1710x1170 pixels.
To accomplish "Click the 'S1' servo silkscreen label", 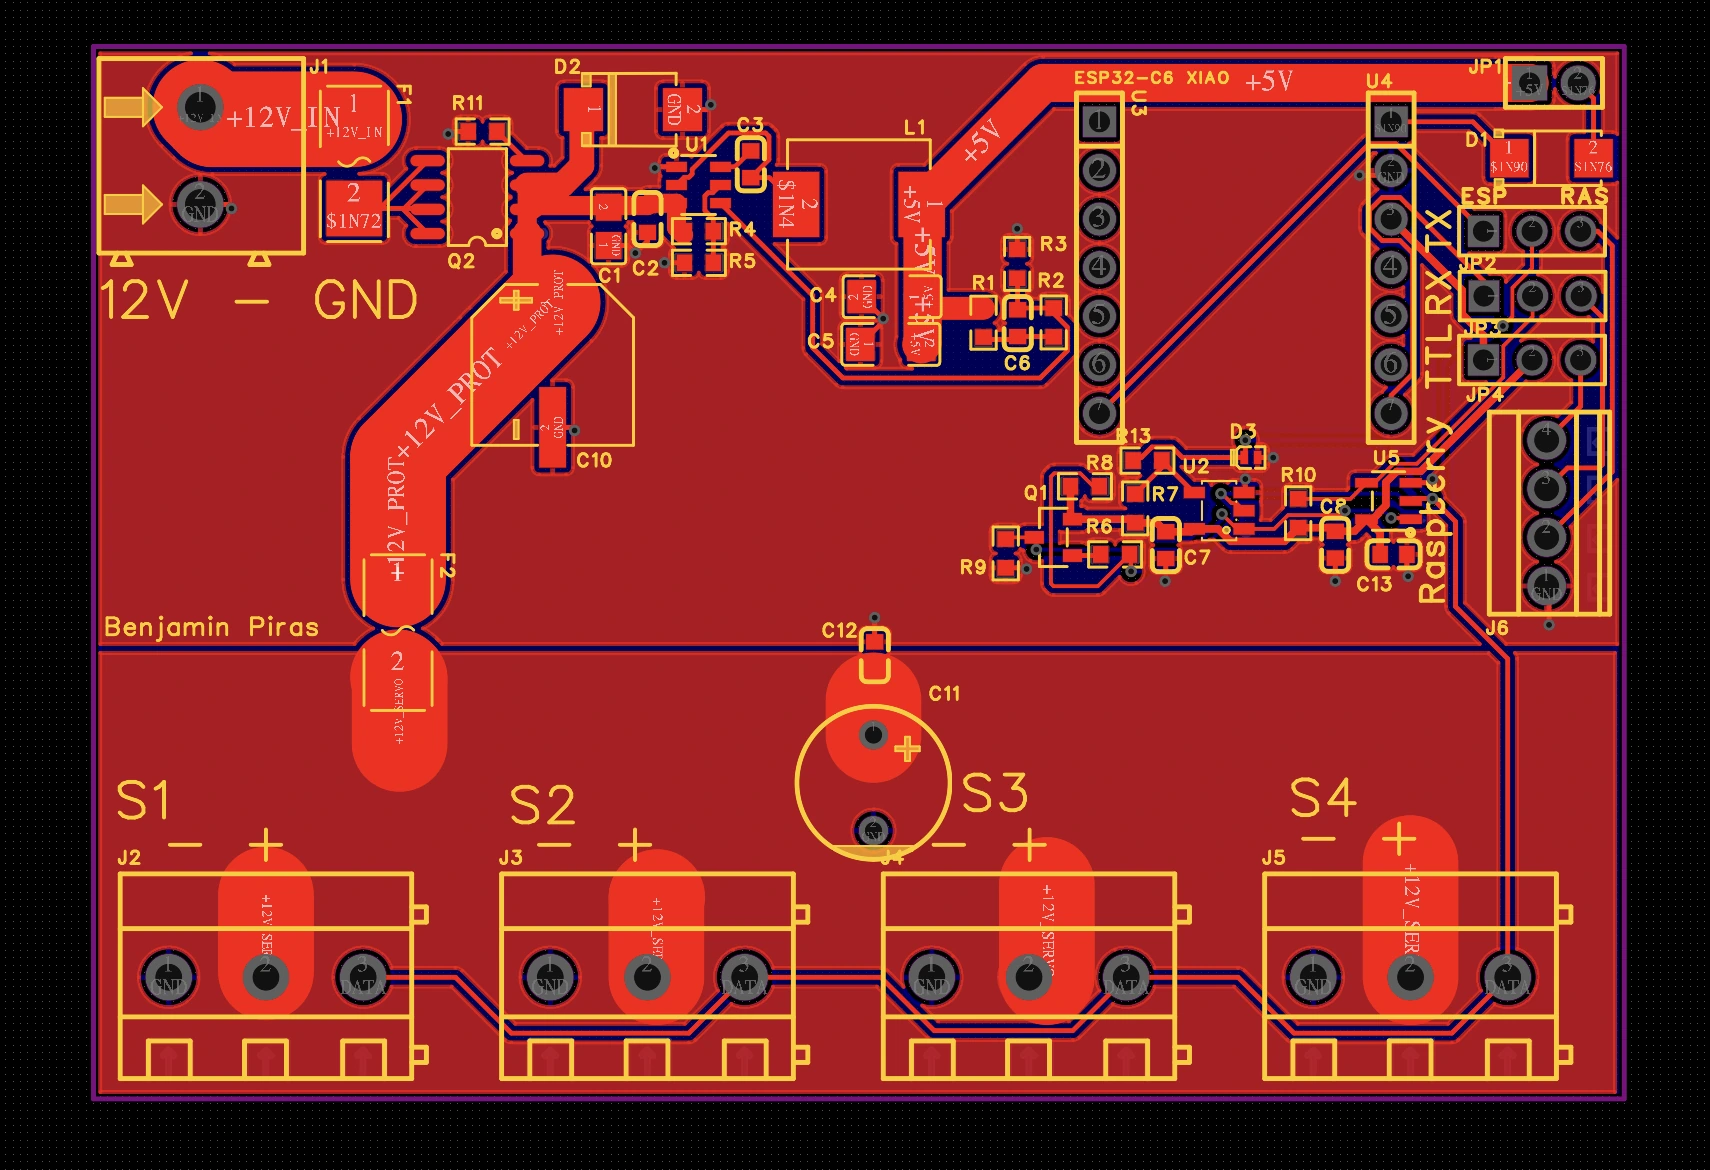I will pos(144,801).
